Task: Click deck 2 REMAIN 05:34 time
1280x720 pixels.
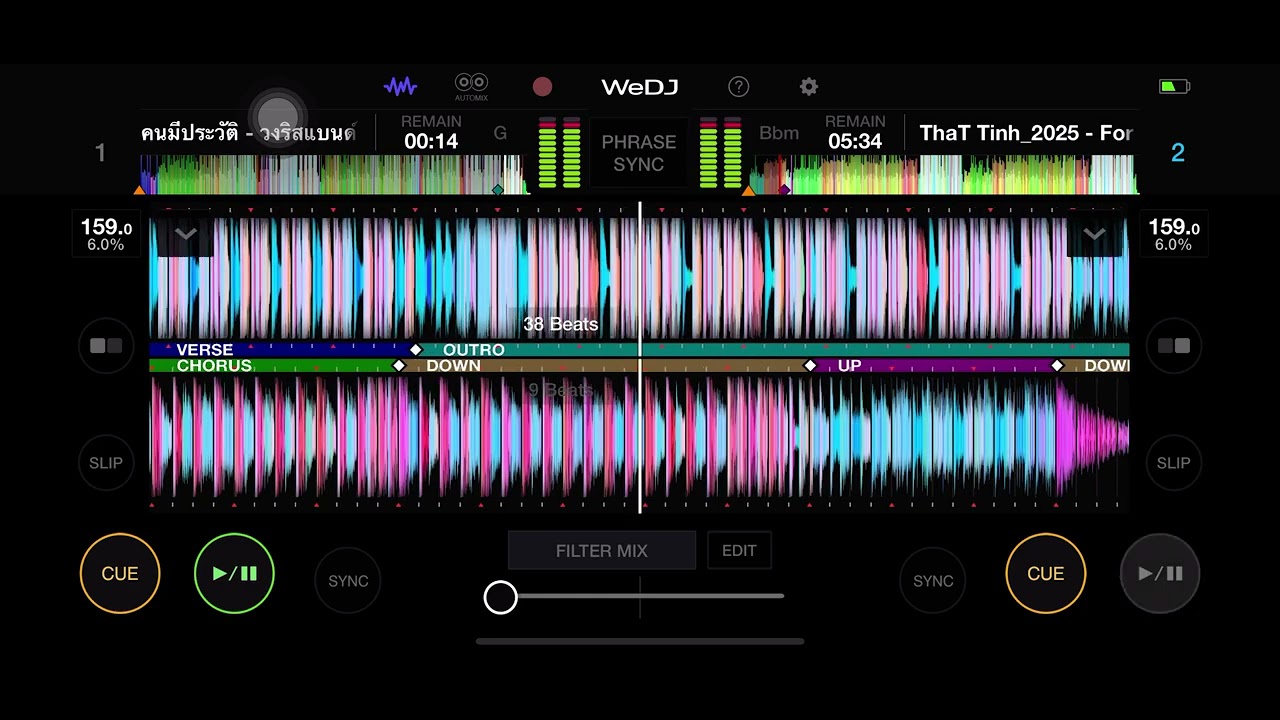Action: 855,133
